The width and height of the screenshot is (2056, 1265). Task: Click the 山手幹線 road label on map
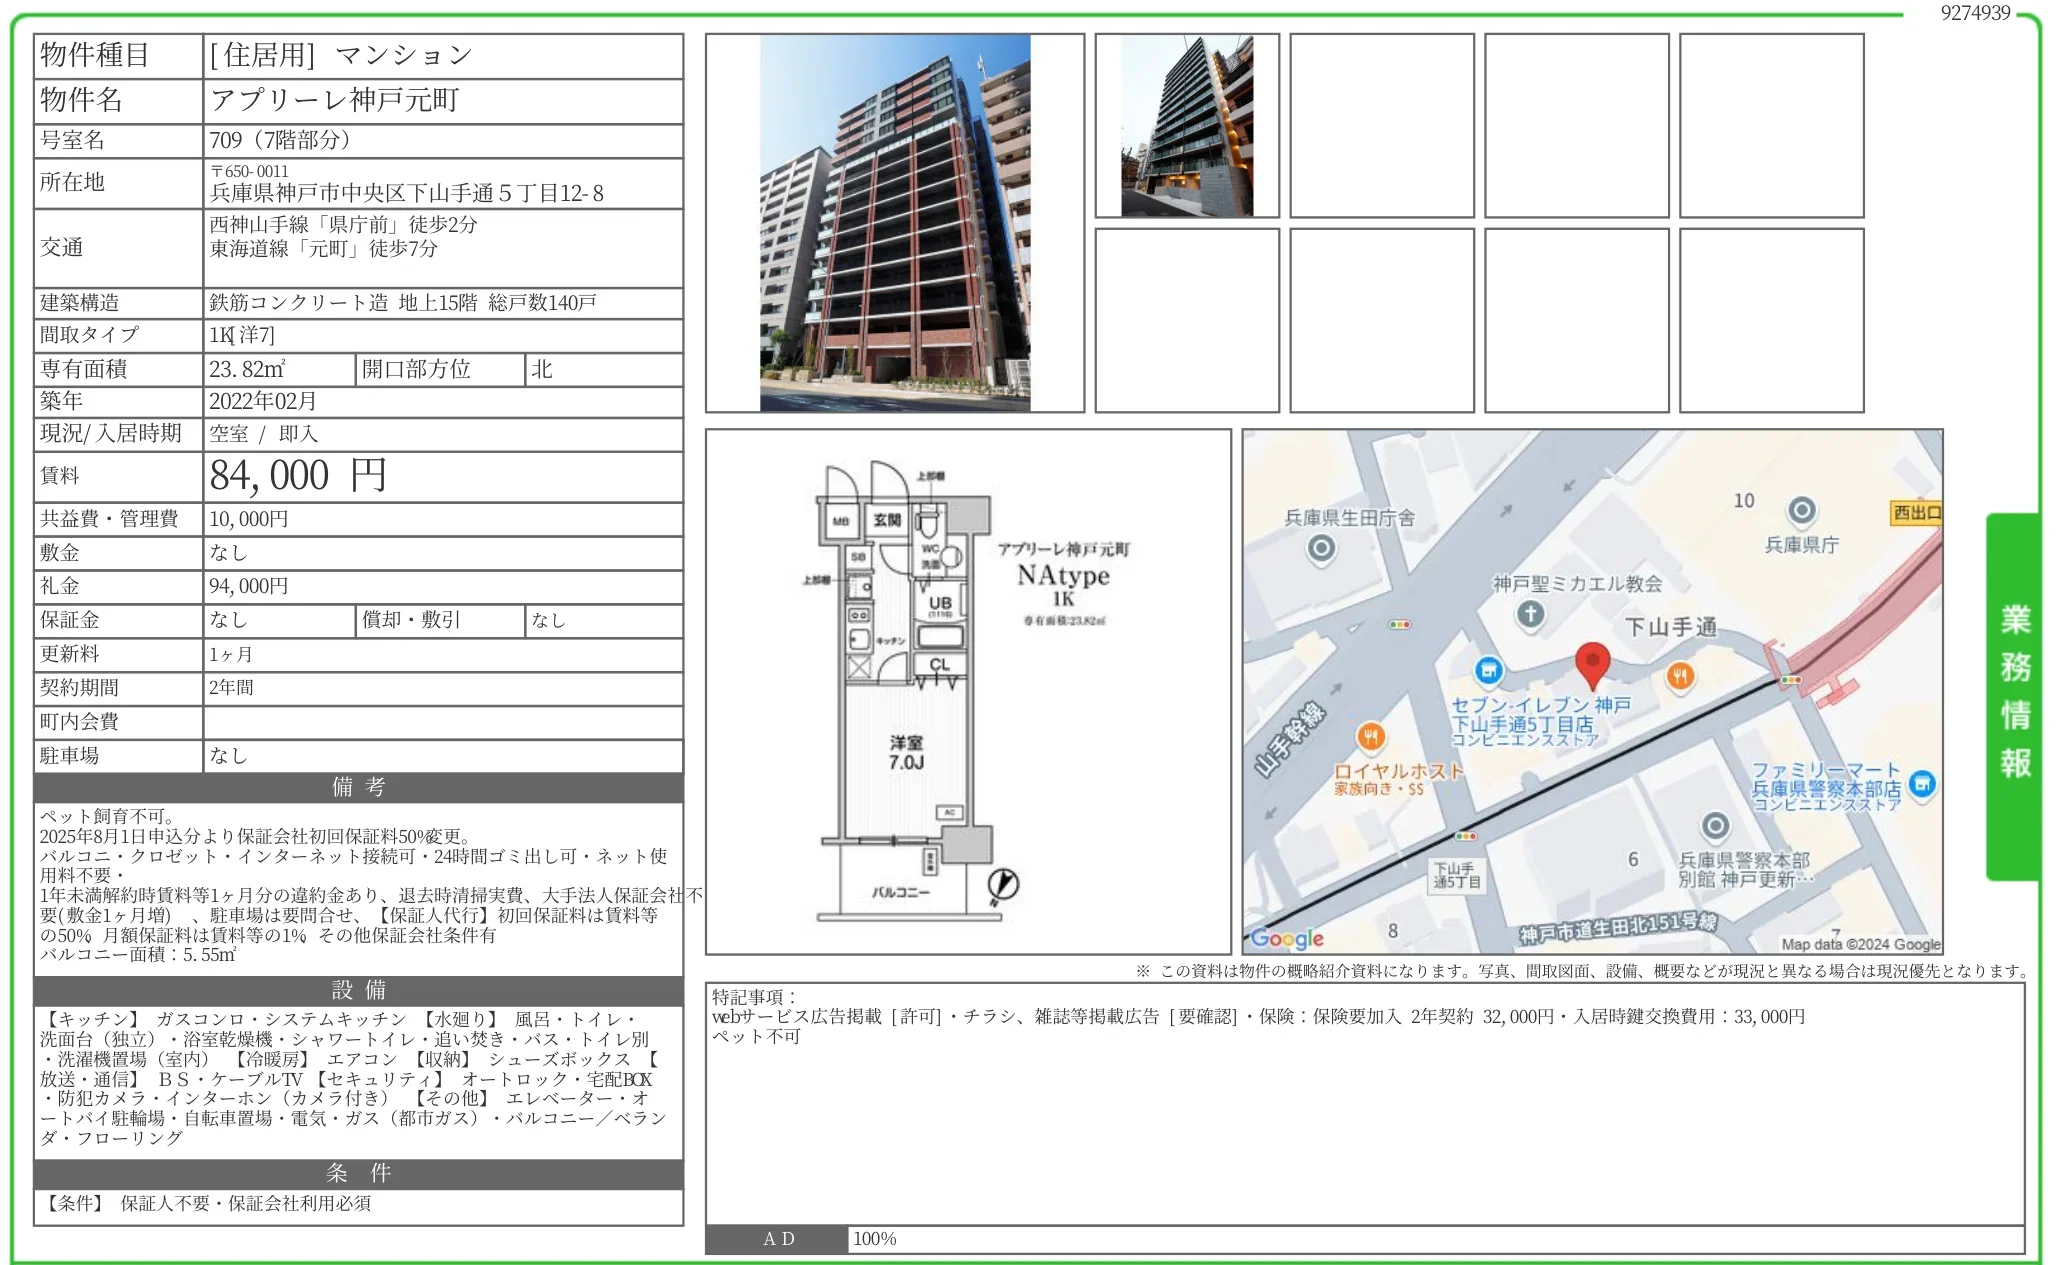[1290, 740]
